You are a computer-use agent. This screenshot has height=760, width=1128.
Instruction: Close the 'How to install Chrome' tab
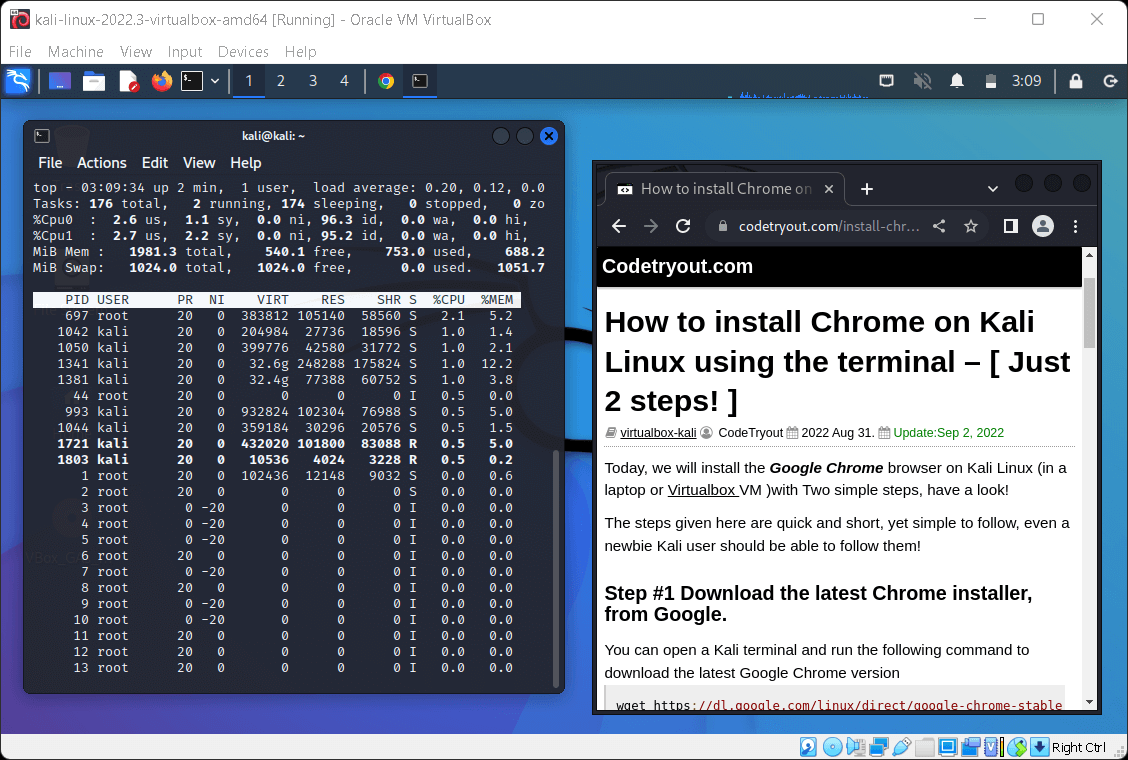tap(829, 189)
